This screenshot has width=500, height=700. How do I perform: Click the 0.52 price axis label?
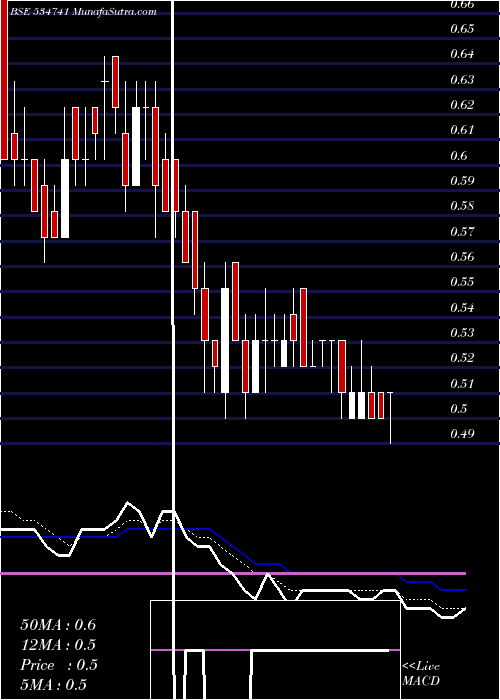tap(462, 358)
